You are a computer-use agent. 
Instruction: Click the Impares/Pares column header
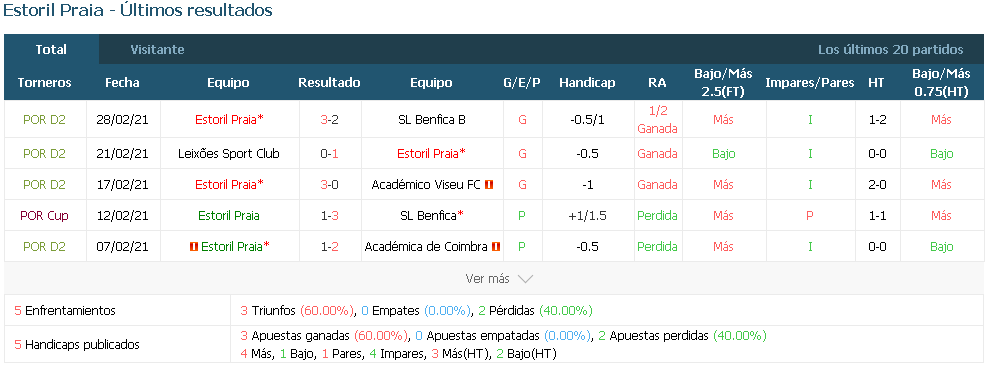point(810,83)
